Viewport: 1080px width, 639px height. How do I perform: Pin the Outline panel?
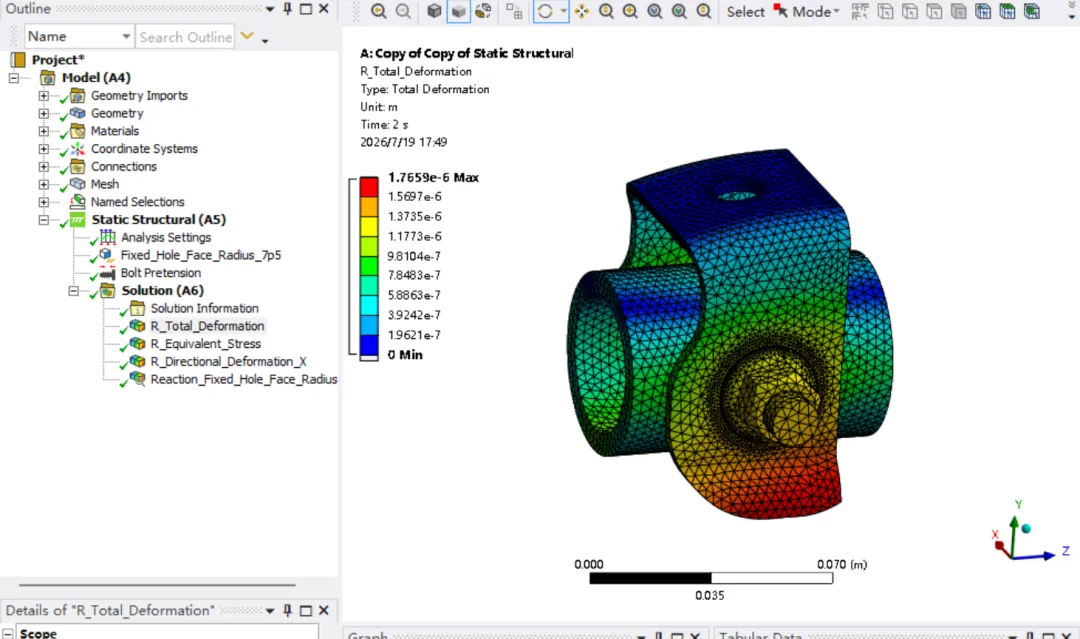(x=287, y=9)
